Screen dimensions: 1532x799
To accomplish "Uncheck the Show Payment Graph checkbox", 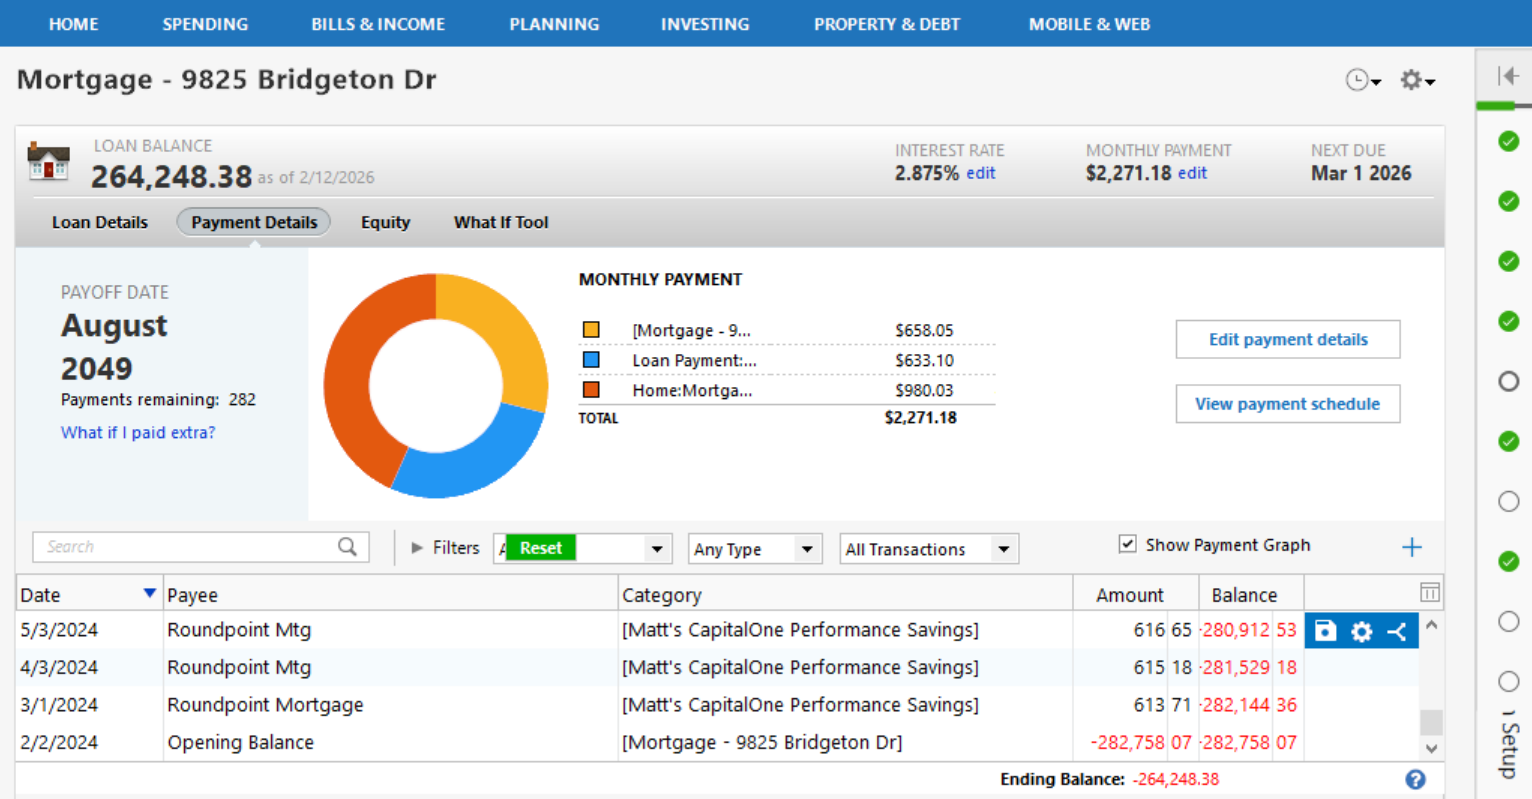I will pyautogui.click(x=1128, y=544).
